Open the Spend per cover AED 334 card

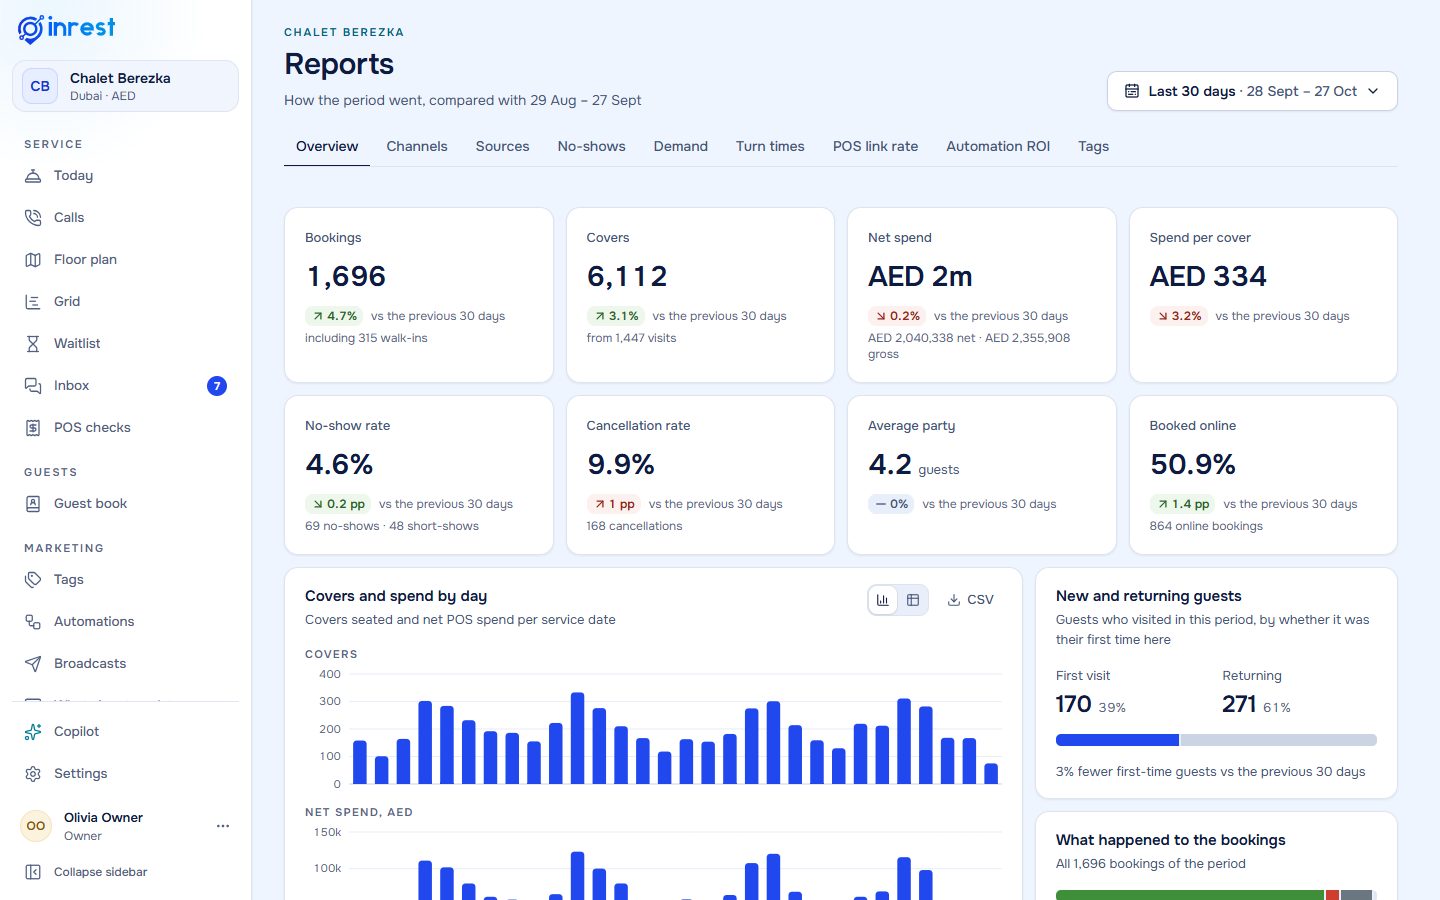tap(1263, 295)
